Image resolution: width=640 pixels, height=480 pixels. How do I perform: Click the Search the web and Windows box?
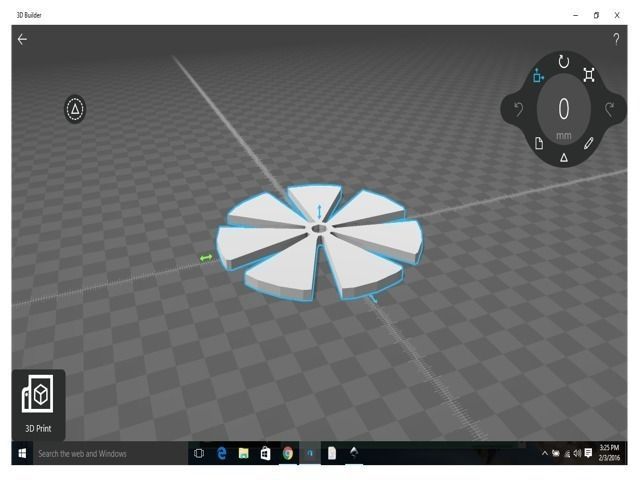click(110, 453)
